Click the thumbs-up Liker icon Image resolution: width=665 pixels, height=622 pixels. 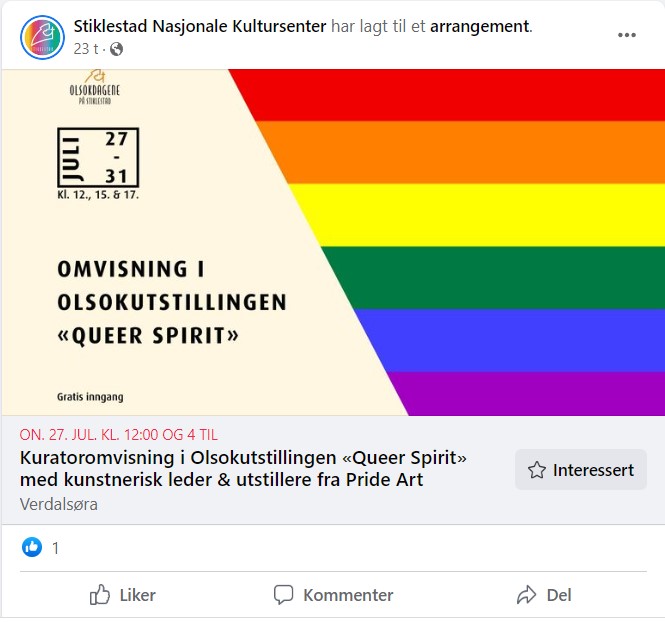[x=100, y=595]
